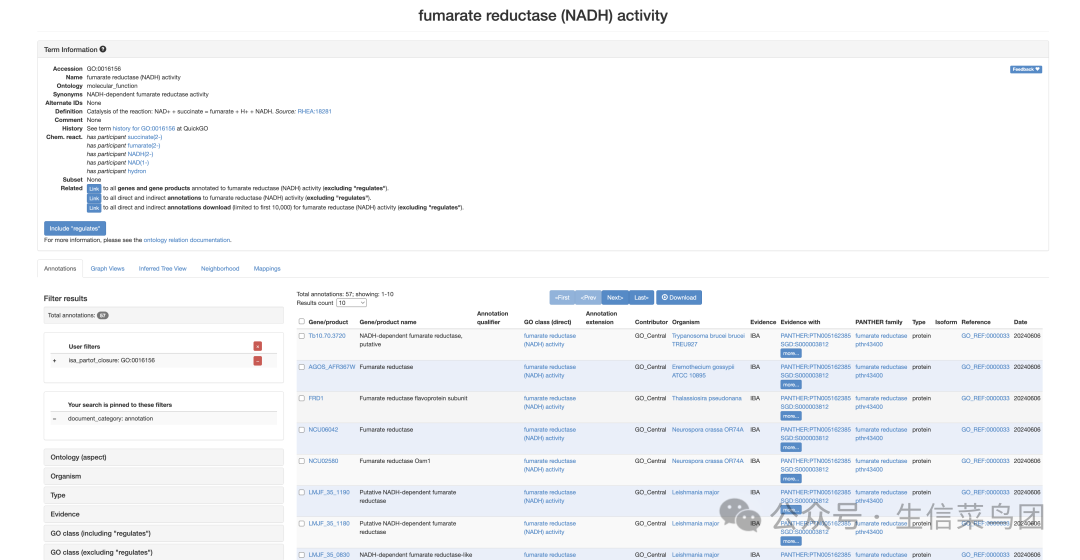Click the First page button
Viewport: 1080px width, 560px height.
tap(562, 298)
